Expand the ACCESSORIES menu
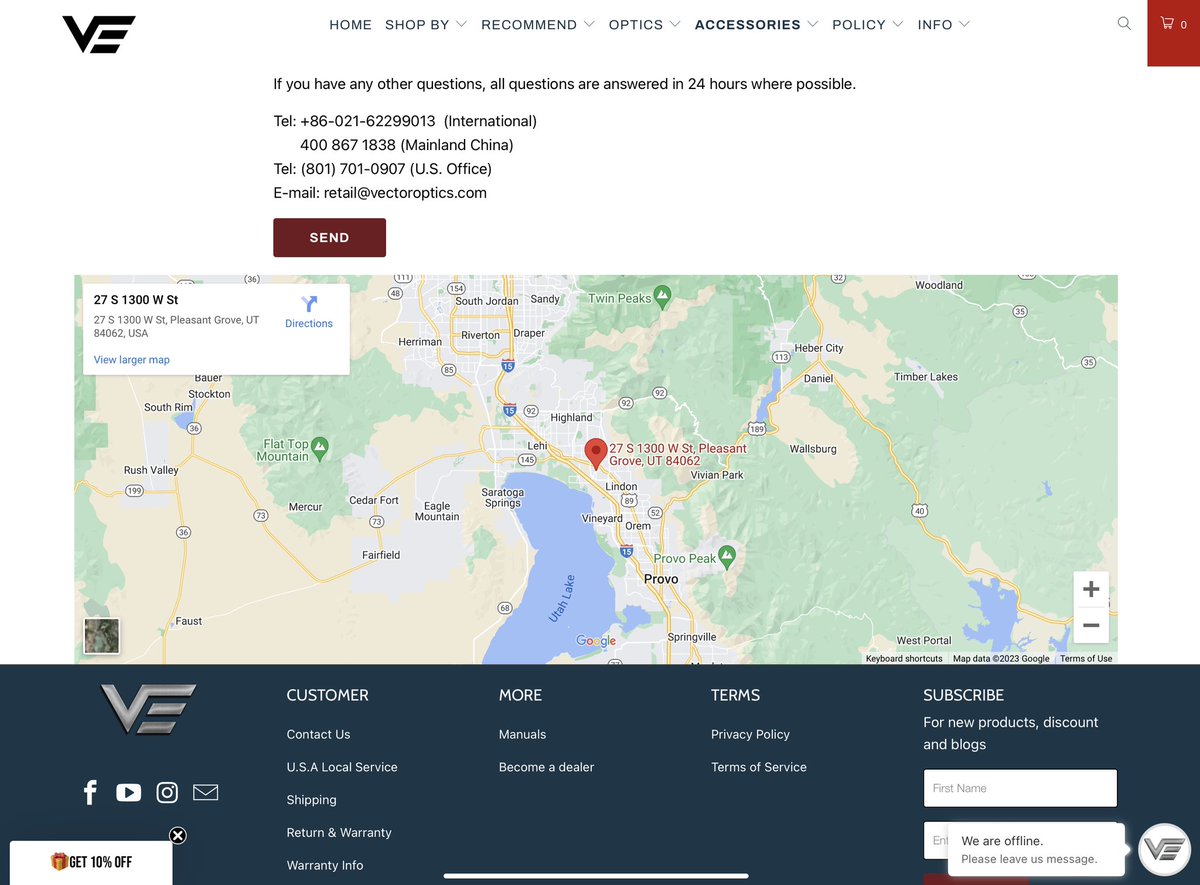The width and height of the screenshot is (1200, 885). (757, 24)
